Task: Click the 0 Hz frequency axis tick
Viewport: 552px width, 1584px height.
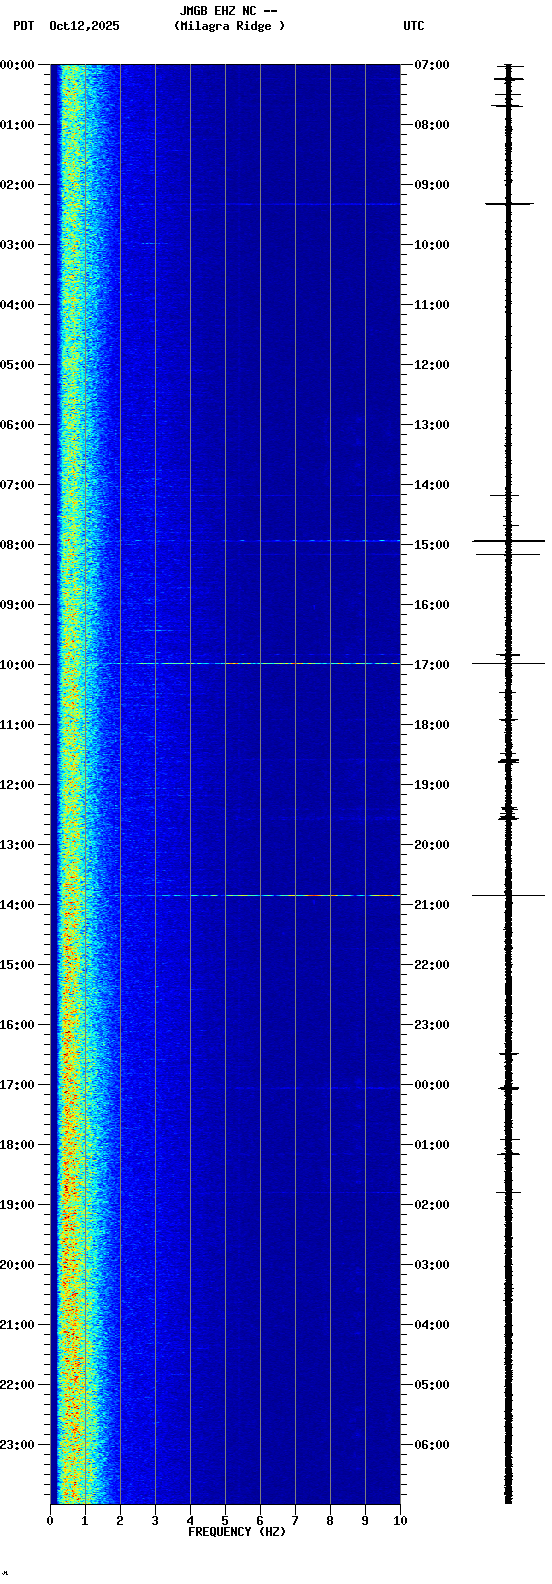Action: pos(50,1521)
